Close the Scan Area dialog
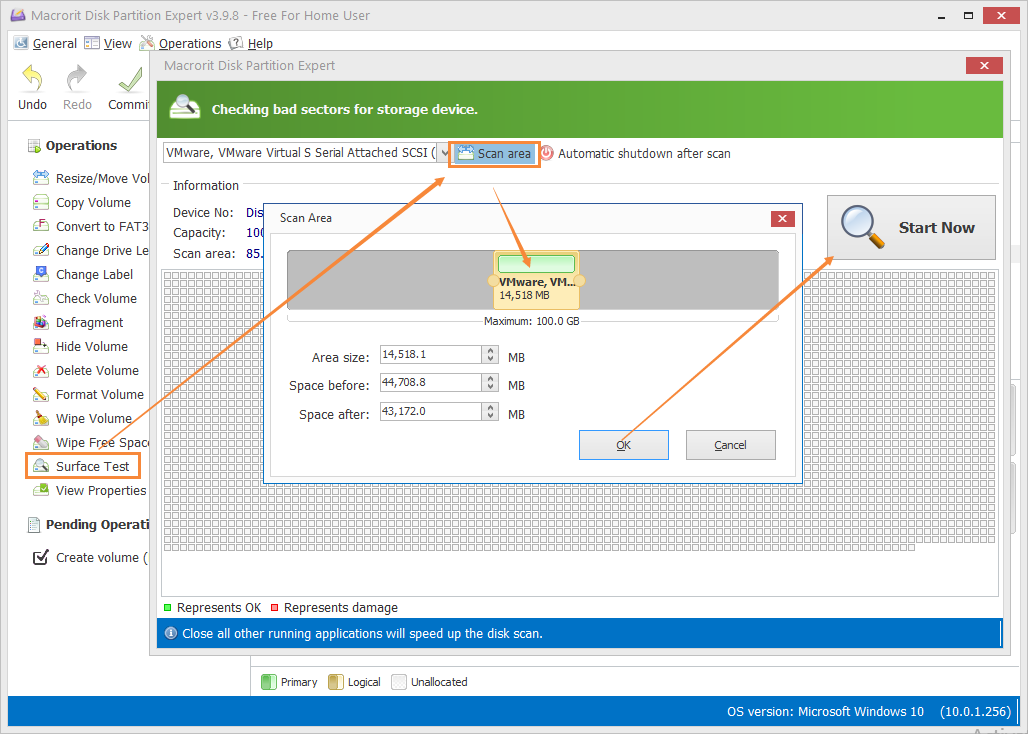This screenshot has height=734, width=1028. point(783,219)
